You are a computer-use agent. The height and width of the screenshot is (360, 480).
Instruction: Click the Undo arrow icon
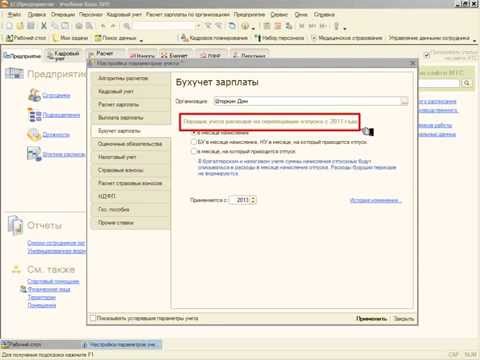click(103, 26)
